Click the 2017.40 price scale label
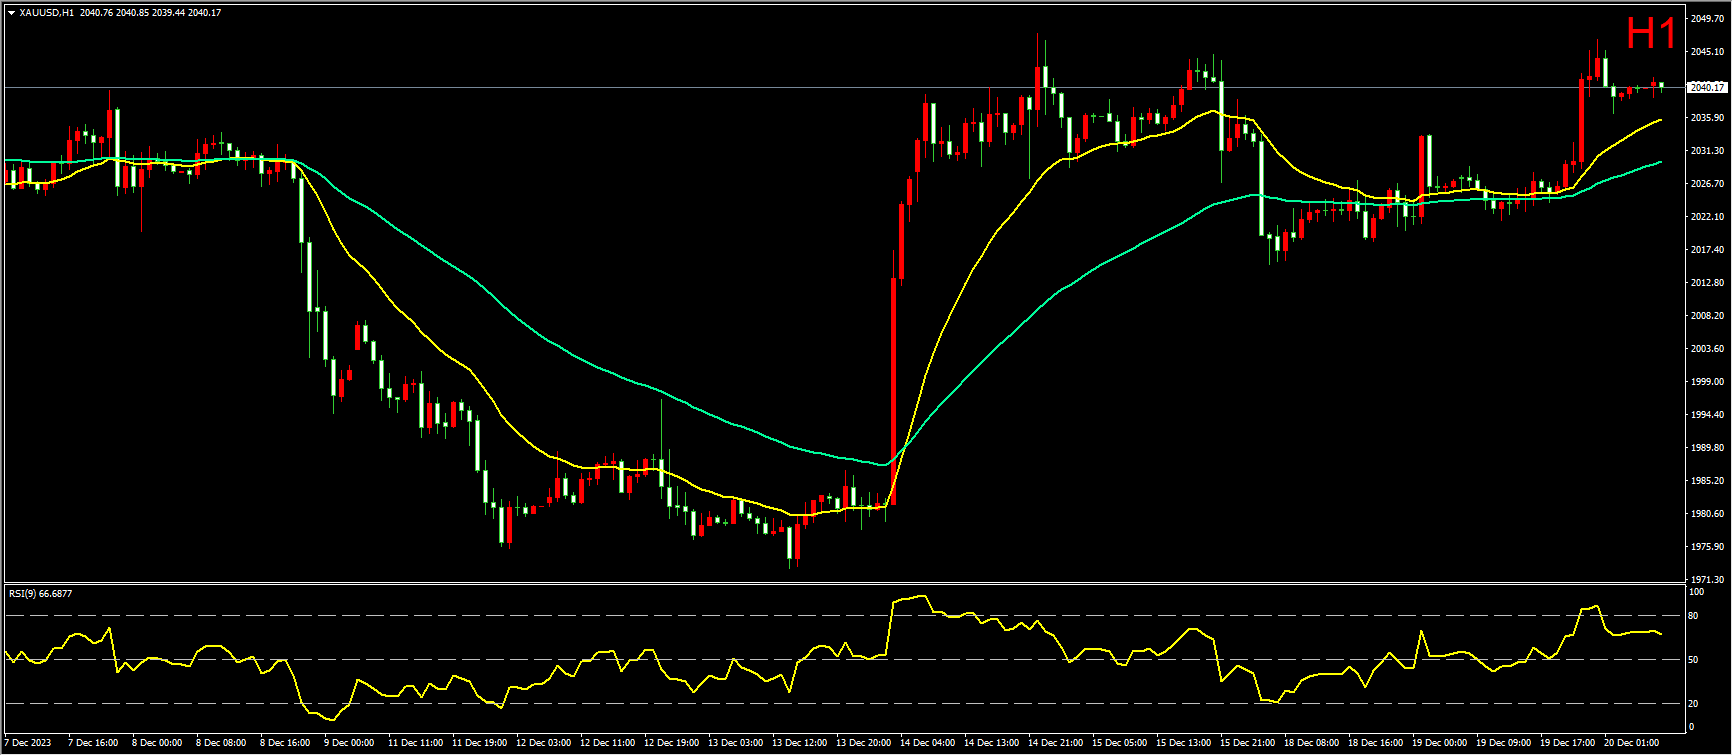This screenshot has height=756, width=1733. pyautogui.click(x=1708, y=249)
